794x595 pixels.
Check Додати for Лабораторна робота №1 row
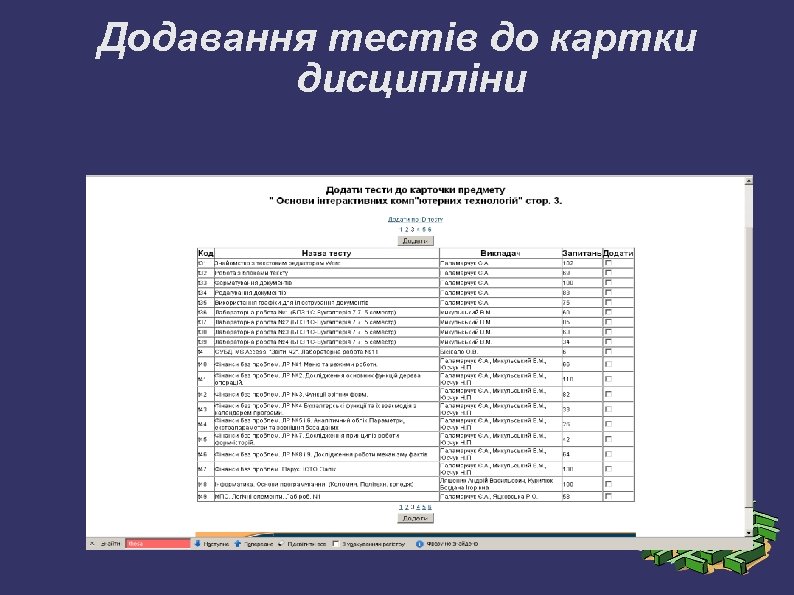(x=608, y=312)
